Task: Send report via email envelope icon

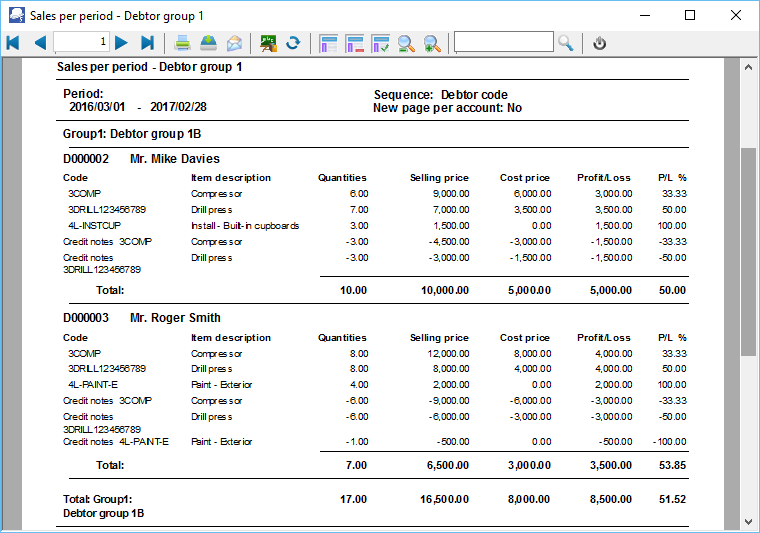Action: (234, 43)
